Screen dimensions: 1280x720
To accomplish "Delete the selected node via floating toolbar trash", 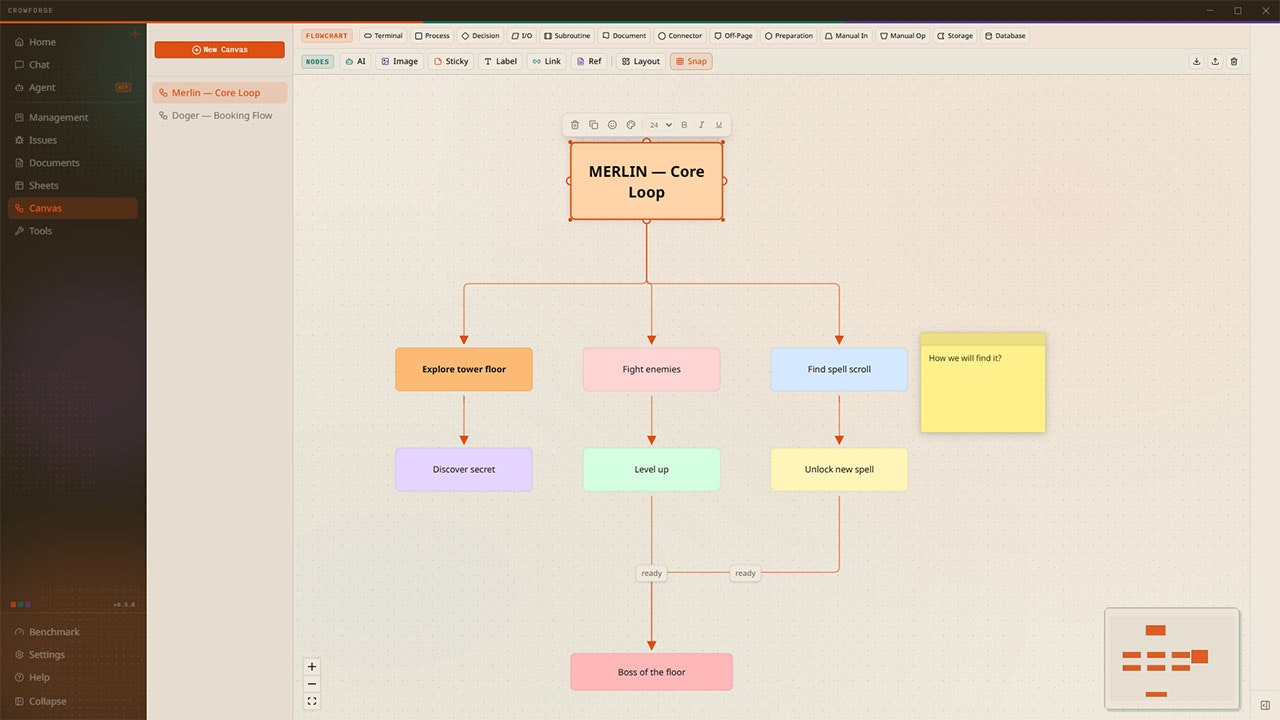I will [x=575, y=125].
